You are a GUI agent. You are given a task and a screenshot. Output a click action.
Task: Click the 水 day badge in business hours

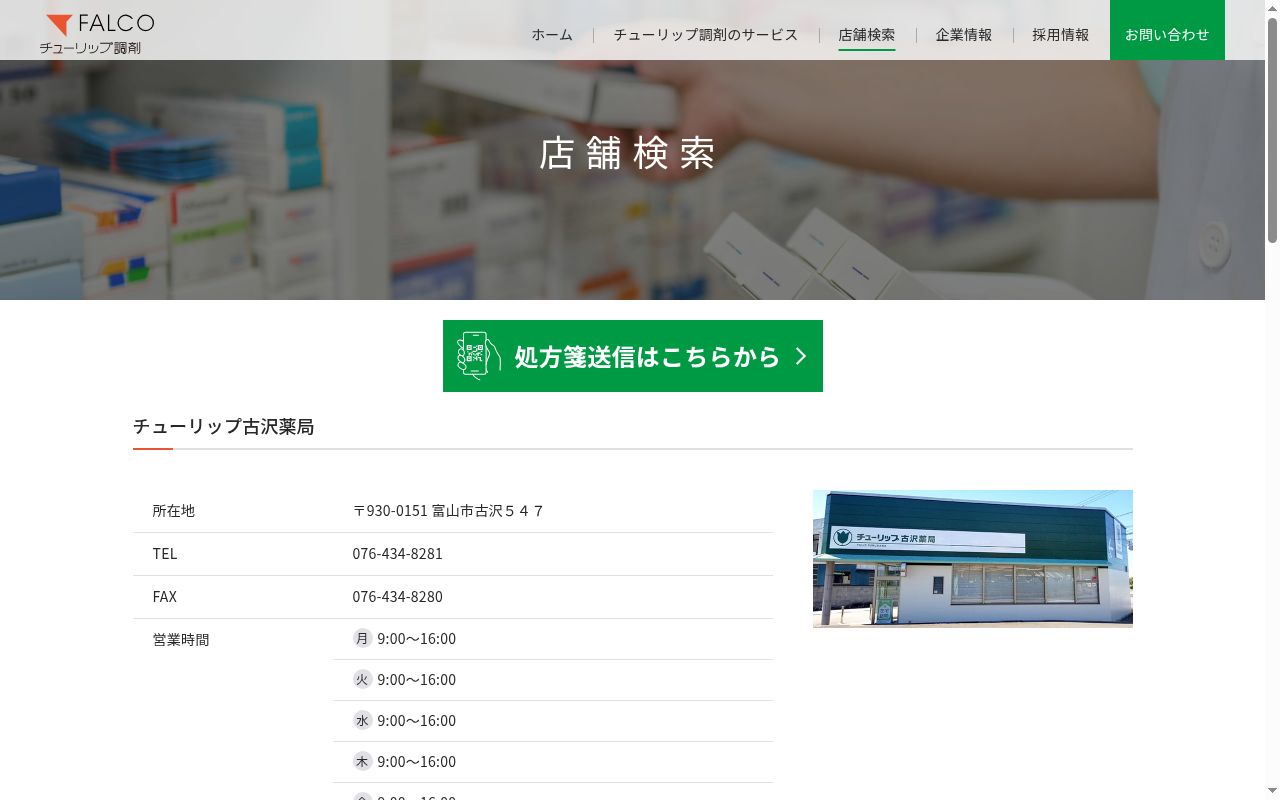point(362,720)
